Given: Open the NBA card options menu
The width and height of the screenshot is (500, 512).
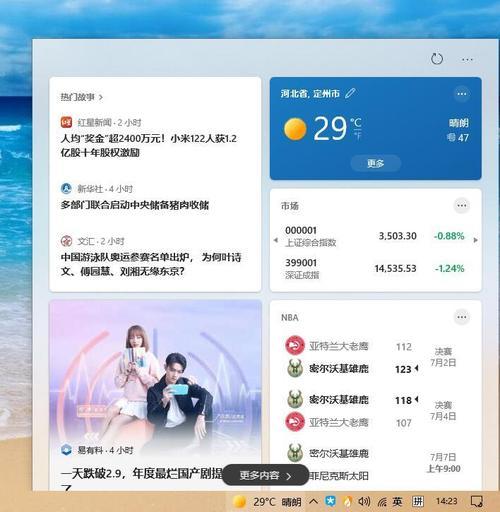Looking at the screenshot, I should click(x=462, y=317).
